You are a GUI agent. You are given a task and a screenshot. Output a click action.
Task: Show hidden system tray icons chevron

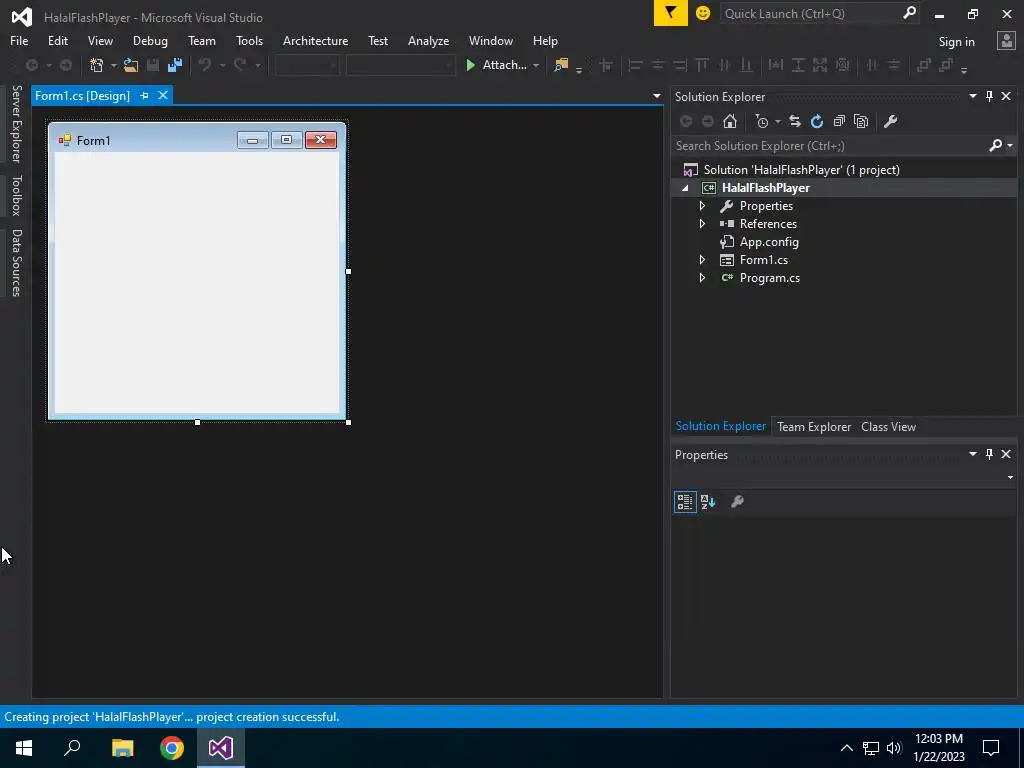(x=846, y=748)
